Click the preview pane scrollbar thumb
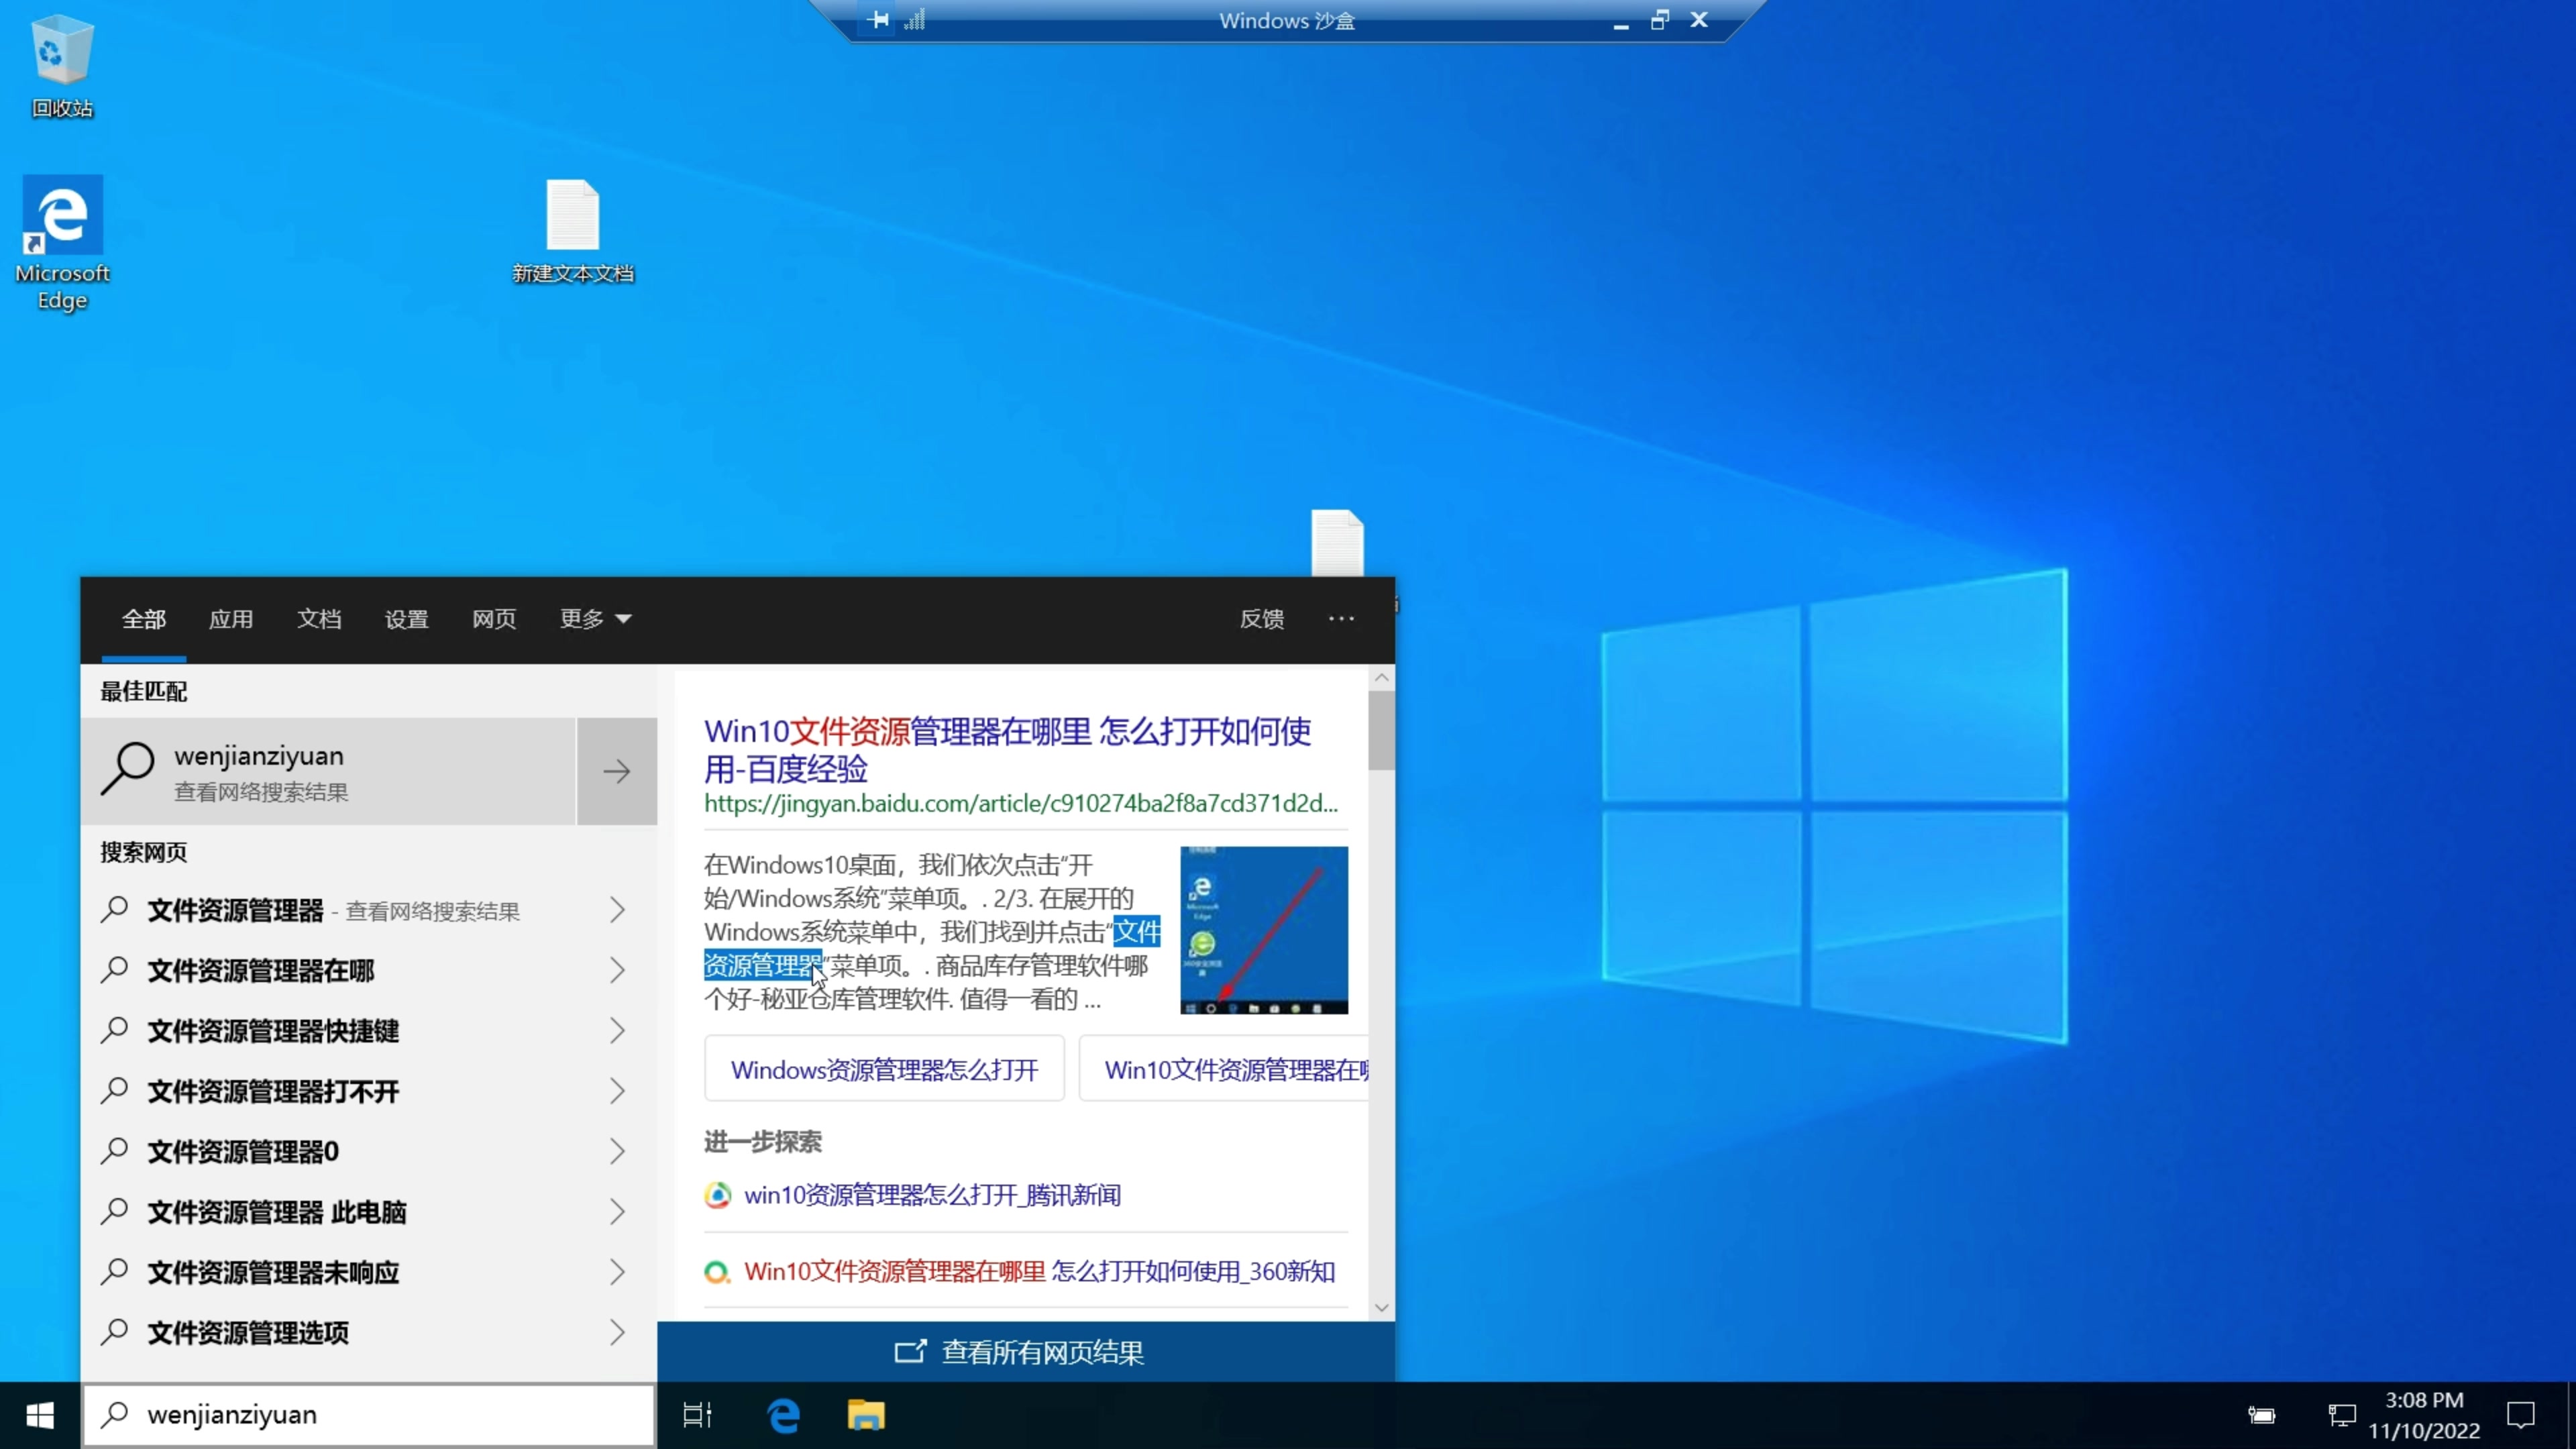The height and width of the screenshot is (1449, 2576). coord(1382,730)
